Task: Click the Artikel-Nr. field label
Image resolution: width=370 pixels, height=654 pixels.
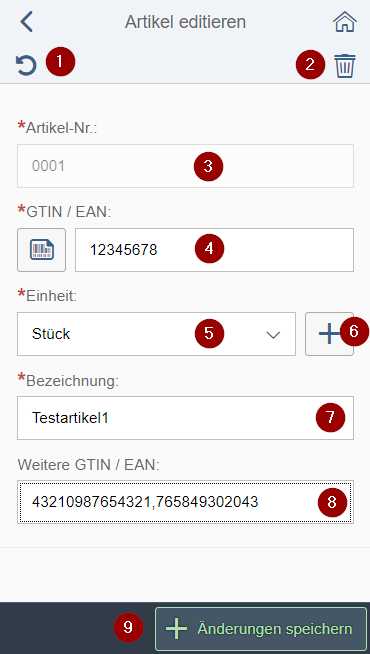Action: coord(61,128)
